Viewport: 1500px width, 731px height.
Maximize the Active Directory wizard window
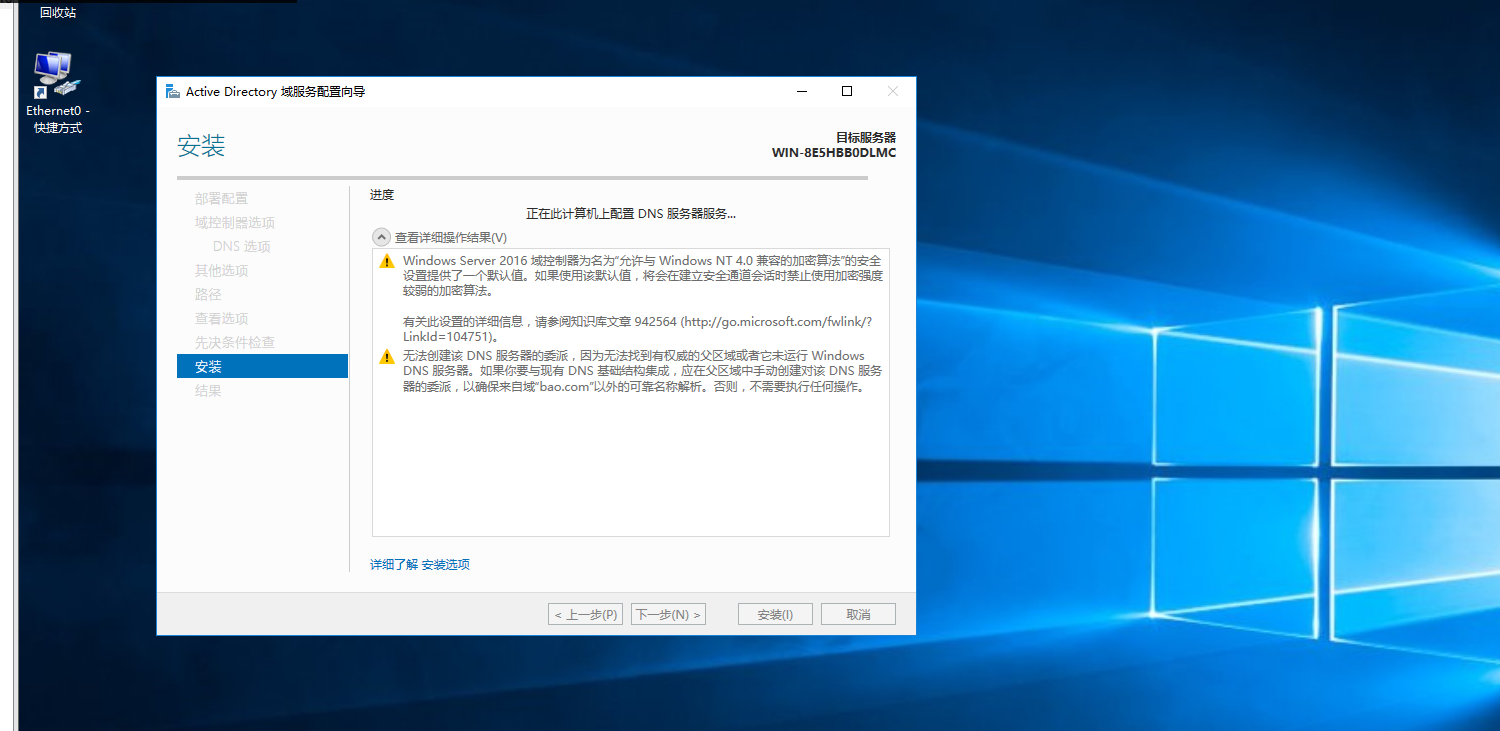[847, 91]
